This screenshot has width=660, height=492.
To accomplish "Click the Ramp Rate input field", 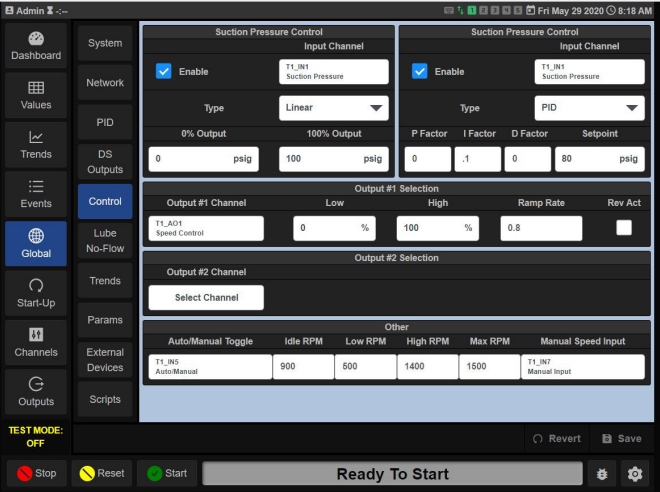I will point(540,228).
